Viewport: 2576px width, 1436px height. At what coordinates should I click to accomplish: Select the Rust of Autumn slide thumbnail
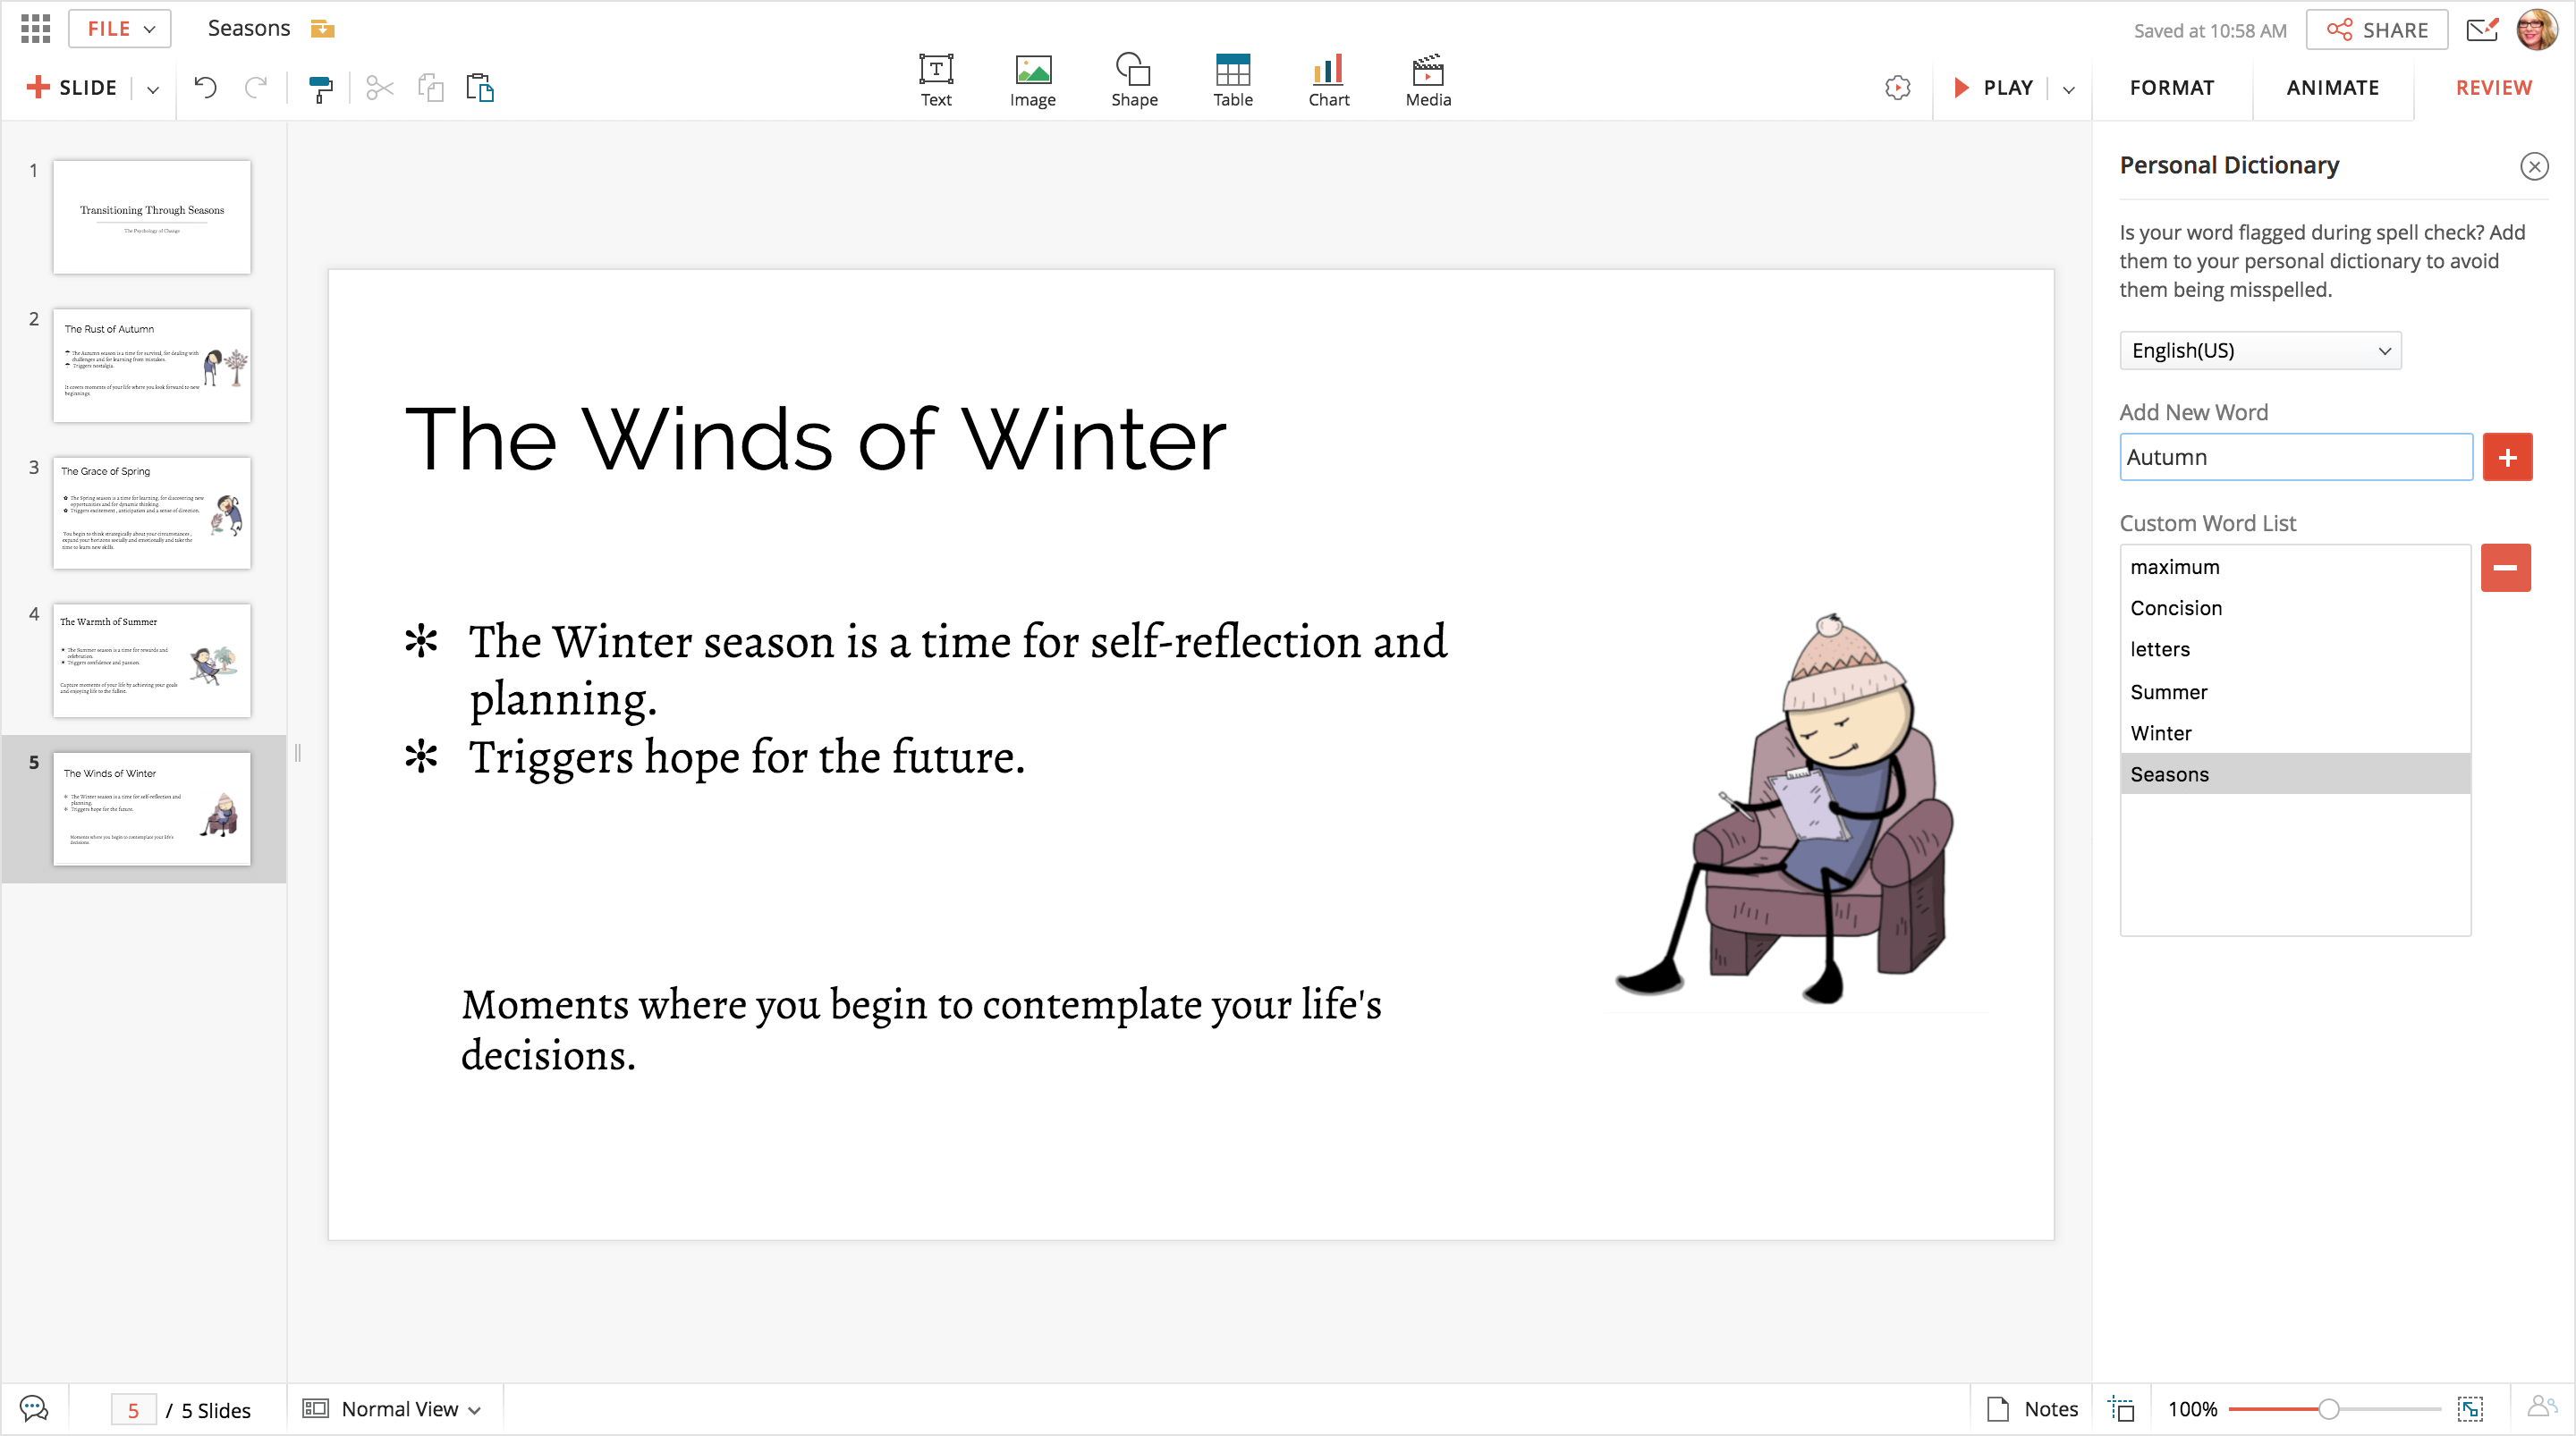(x=152, y=365)
